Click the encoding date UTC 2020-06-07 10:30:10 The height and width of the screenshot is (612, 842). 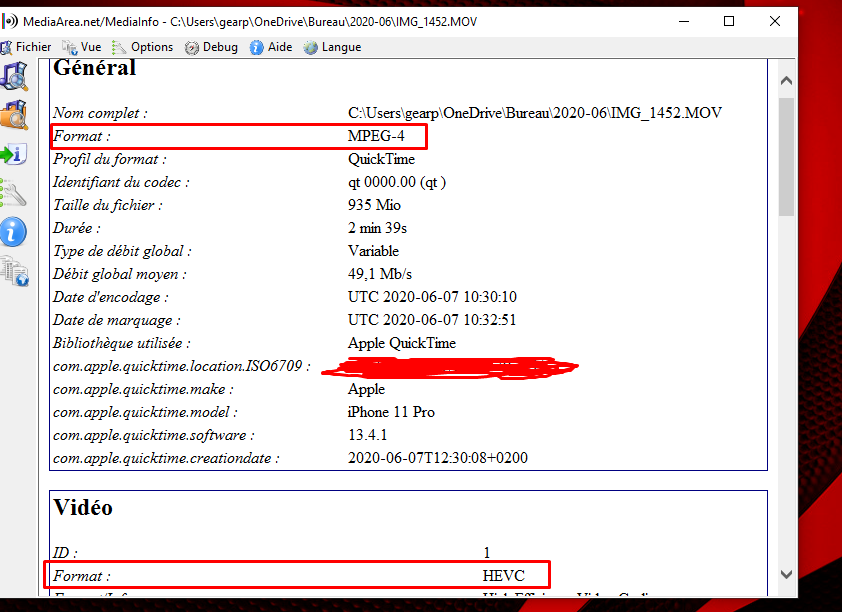click(x=432, y=297)
